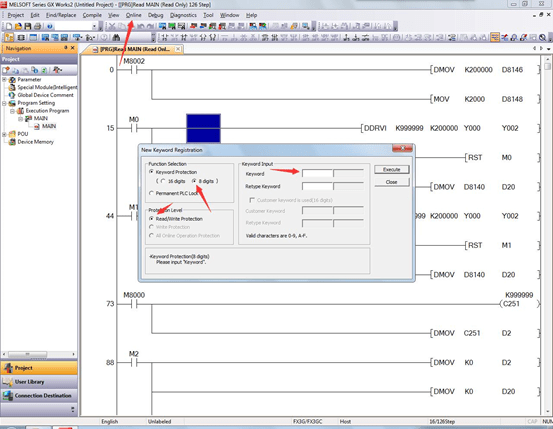Screen dimensions: 553x429
Task: Click the POU folder icon in tree
Action: coord(12,134)
